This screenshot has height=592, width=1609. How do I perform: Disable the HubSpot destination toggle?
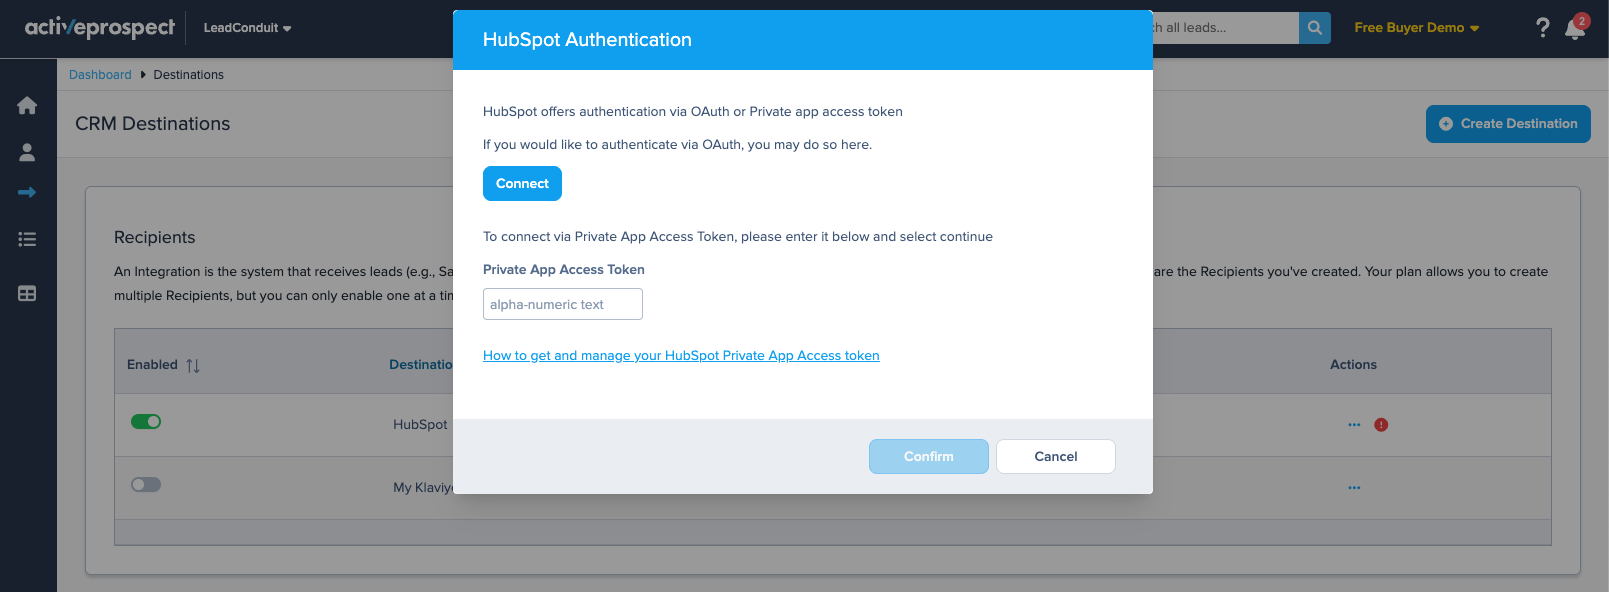[x=146, y=422]
